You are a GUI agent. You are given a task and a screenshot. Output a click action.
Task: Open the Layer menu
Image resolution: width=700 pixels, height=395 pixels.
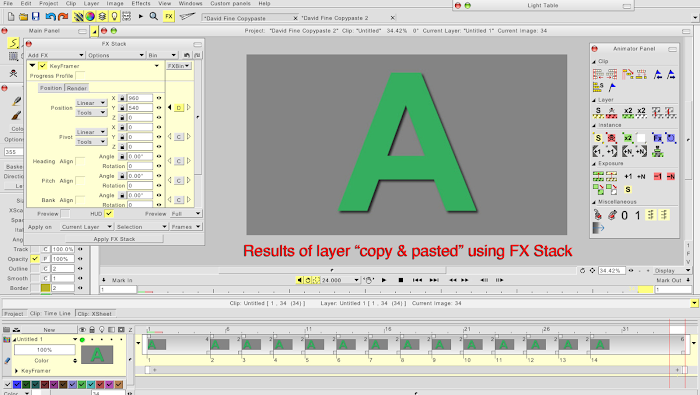pos(91,4)
